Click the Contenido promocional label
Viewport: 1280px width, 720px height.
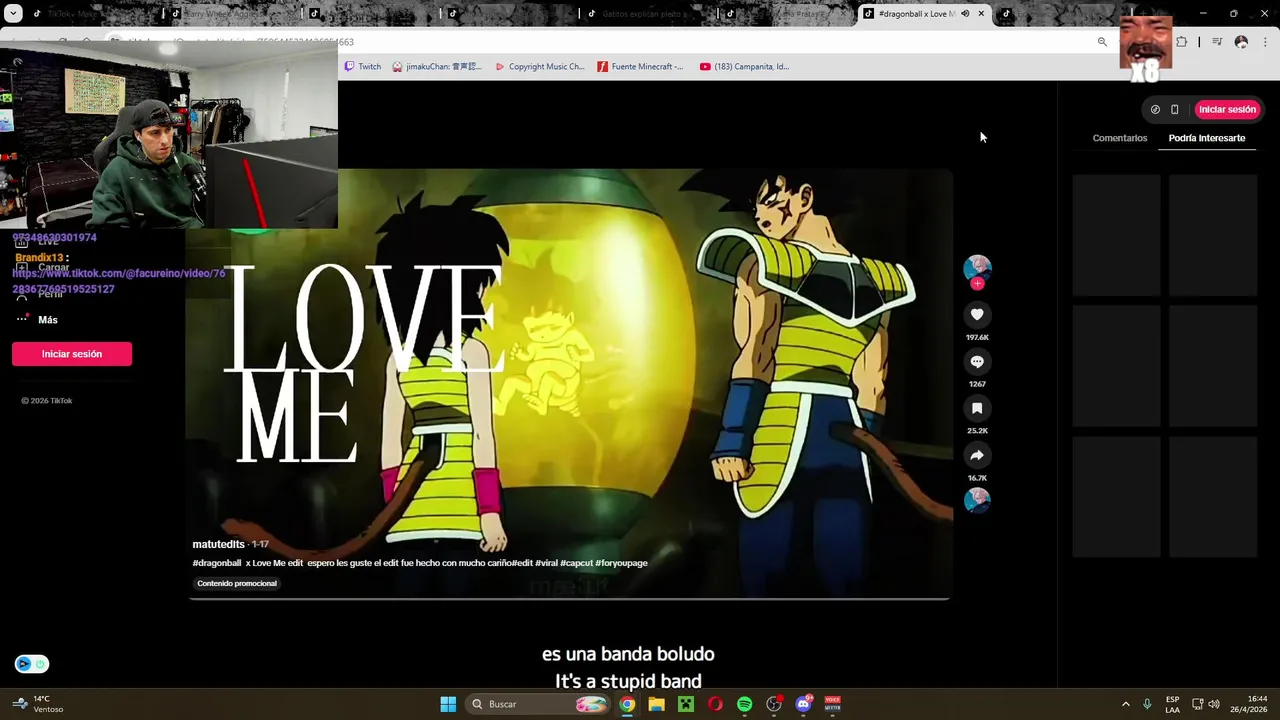[x=237, y=583]
